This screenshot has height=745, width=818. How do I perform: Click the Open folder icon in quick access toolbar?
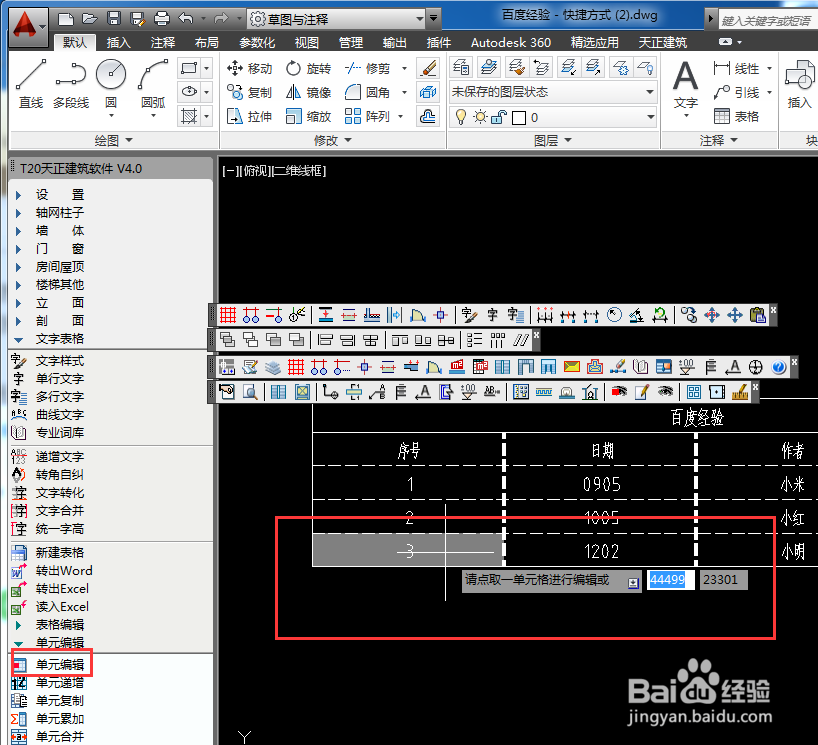(x=90, y=19)
